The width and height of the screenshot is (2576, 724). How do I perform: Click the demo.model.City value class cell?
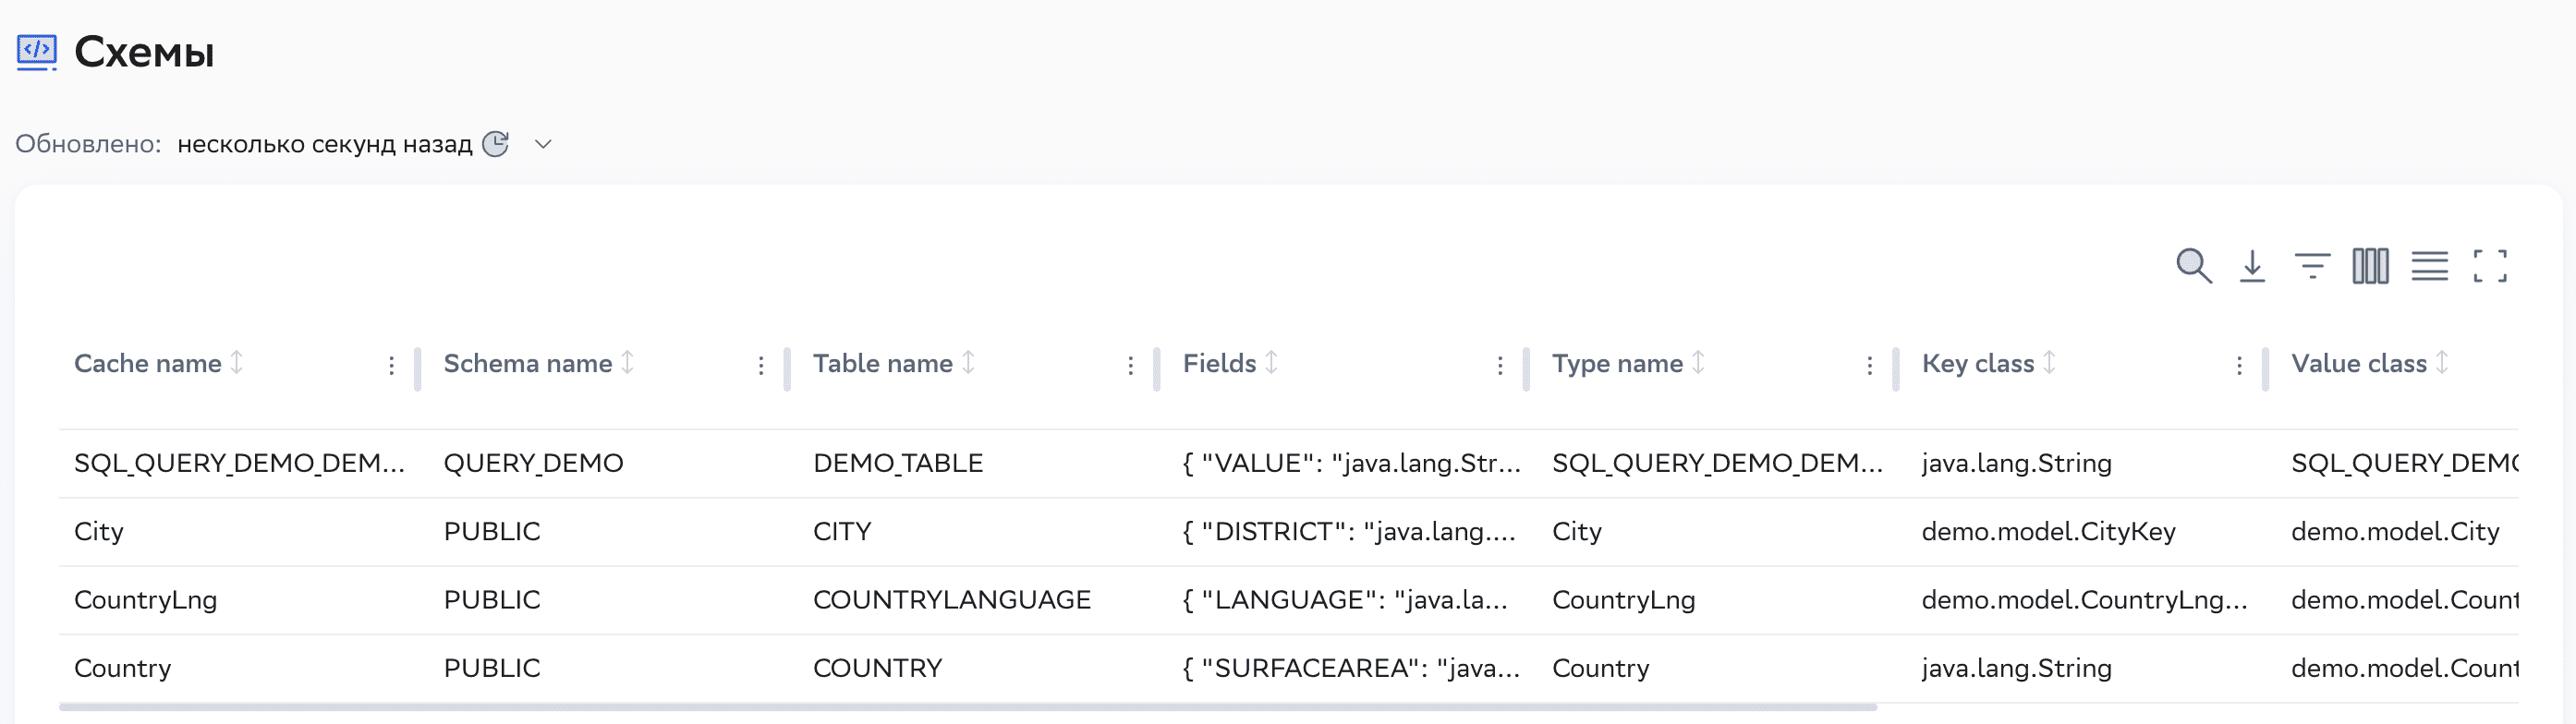[2395, 531]
